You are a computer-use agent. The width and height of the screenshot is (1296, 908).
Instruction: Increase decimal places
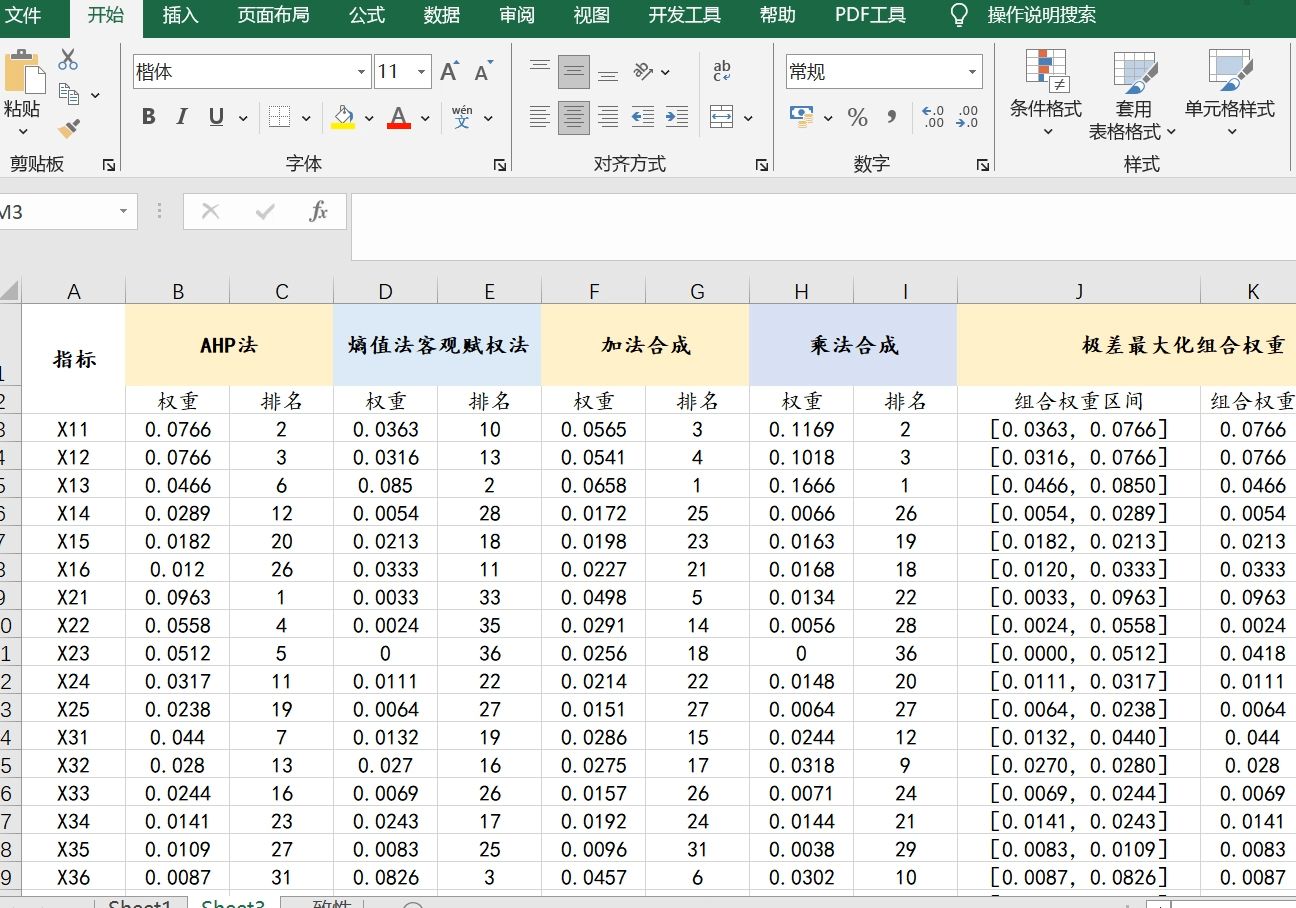click(933, 117)
